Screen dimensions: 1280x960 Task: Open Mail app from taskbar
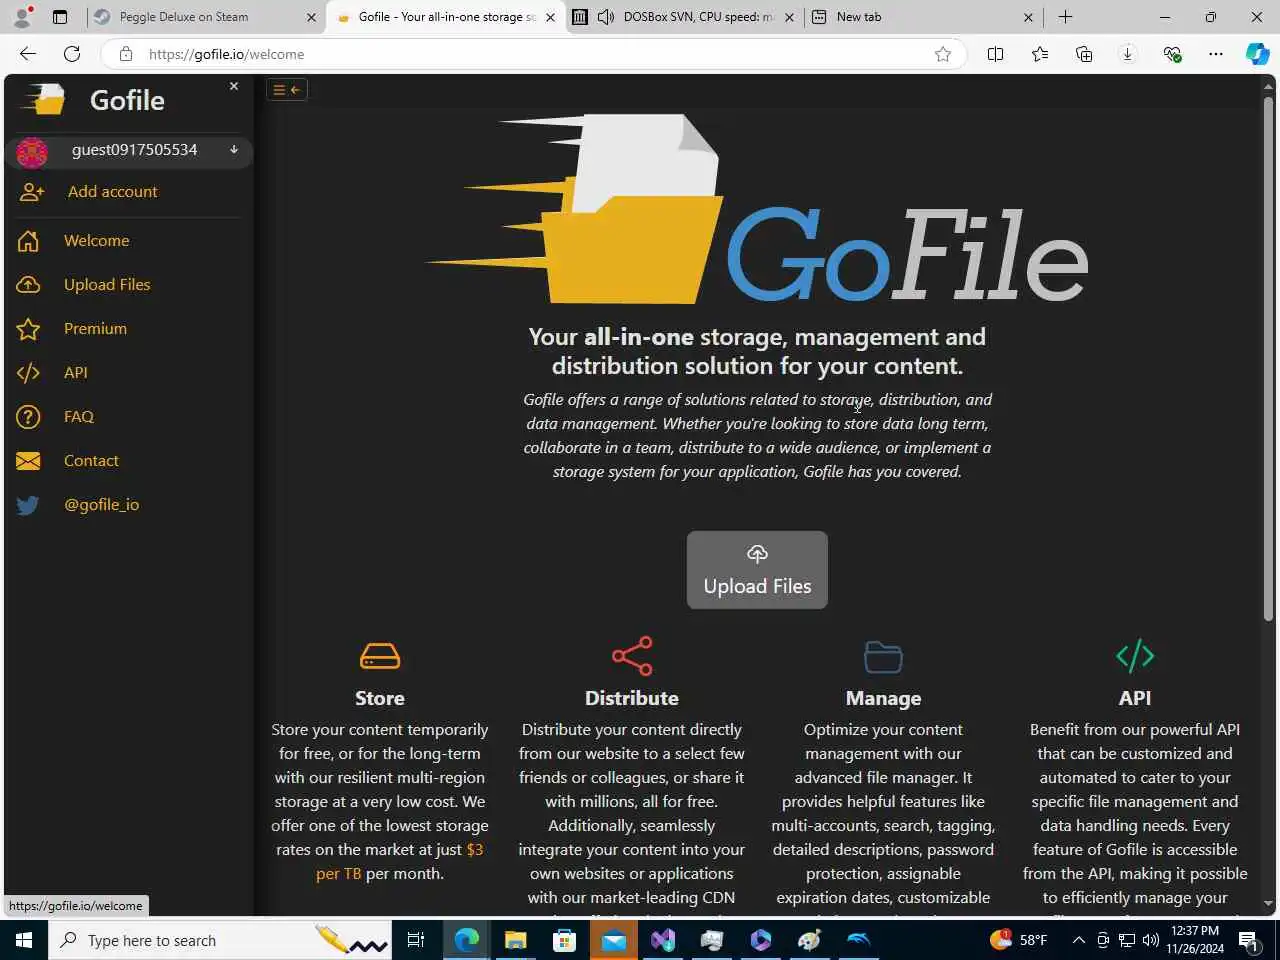point(613,940)
